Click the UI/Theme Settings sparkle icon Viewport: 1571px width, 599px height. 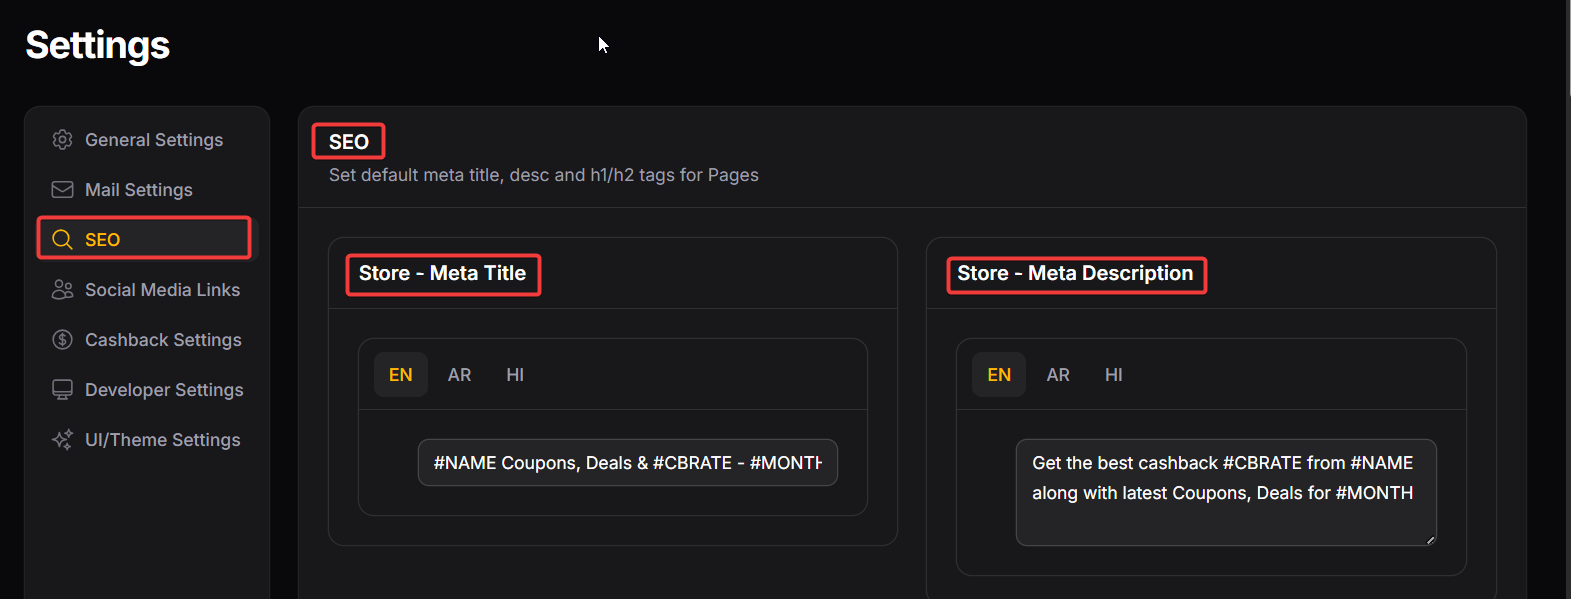[x=62, y=440]
